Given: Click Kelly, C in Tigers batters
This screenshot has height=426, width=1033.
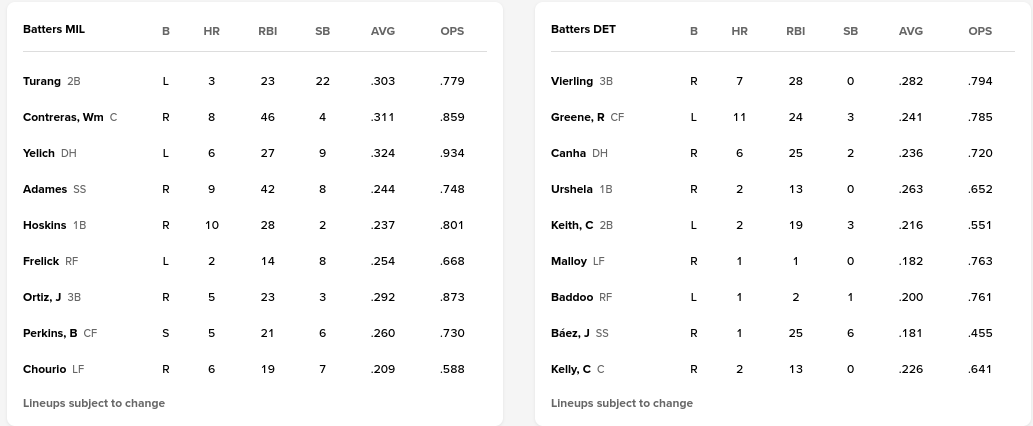Looking at the screenshot, I should point(571,369).
